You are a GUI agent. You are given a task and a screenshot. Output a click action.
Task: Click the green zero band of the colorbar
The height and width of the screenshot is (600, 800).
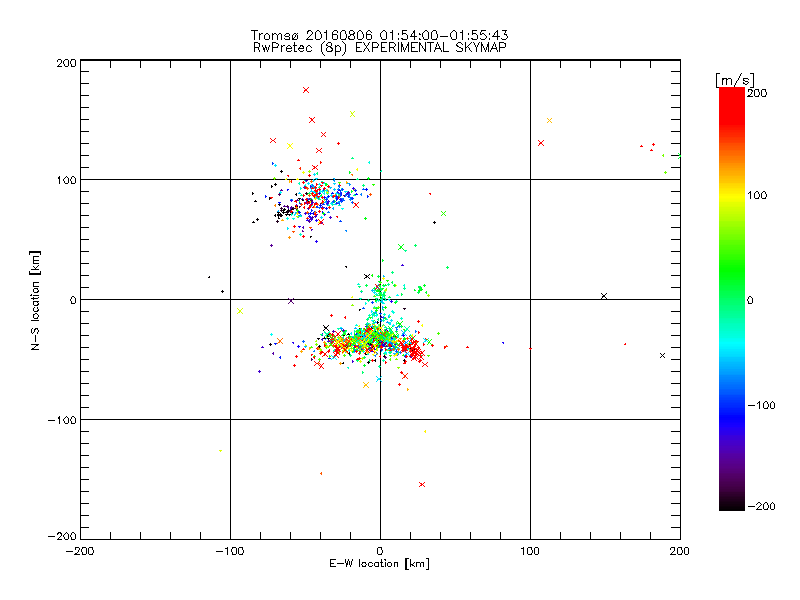[x=732, y=299]
